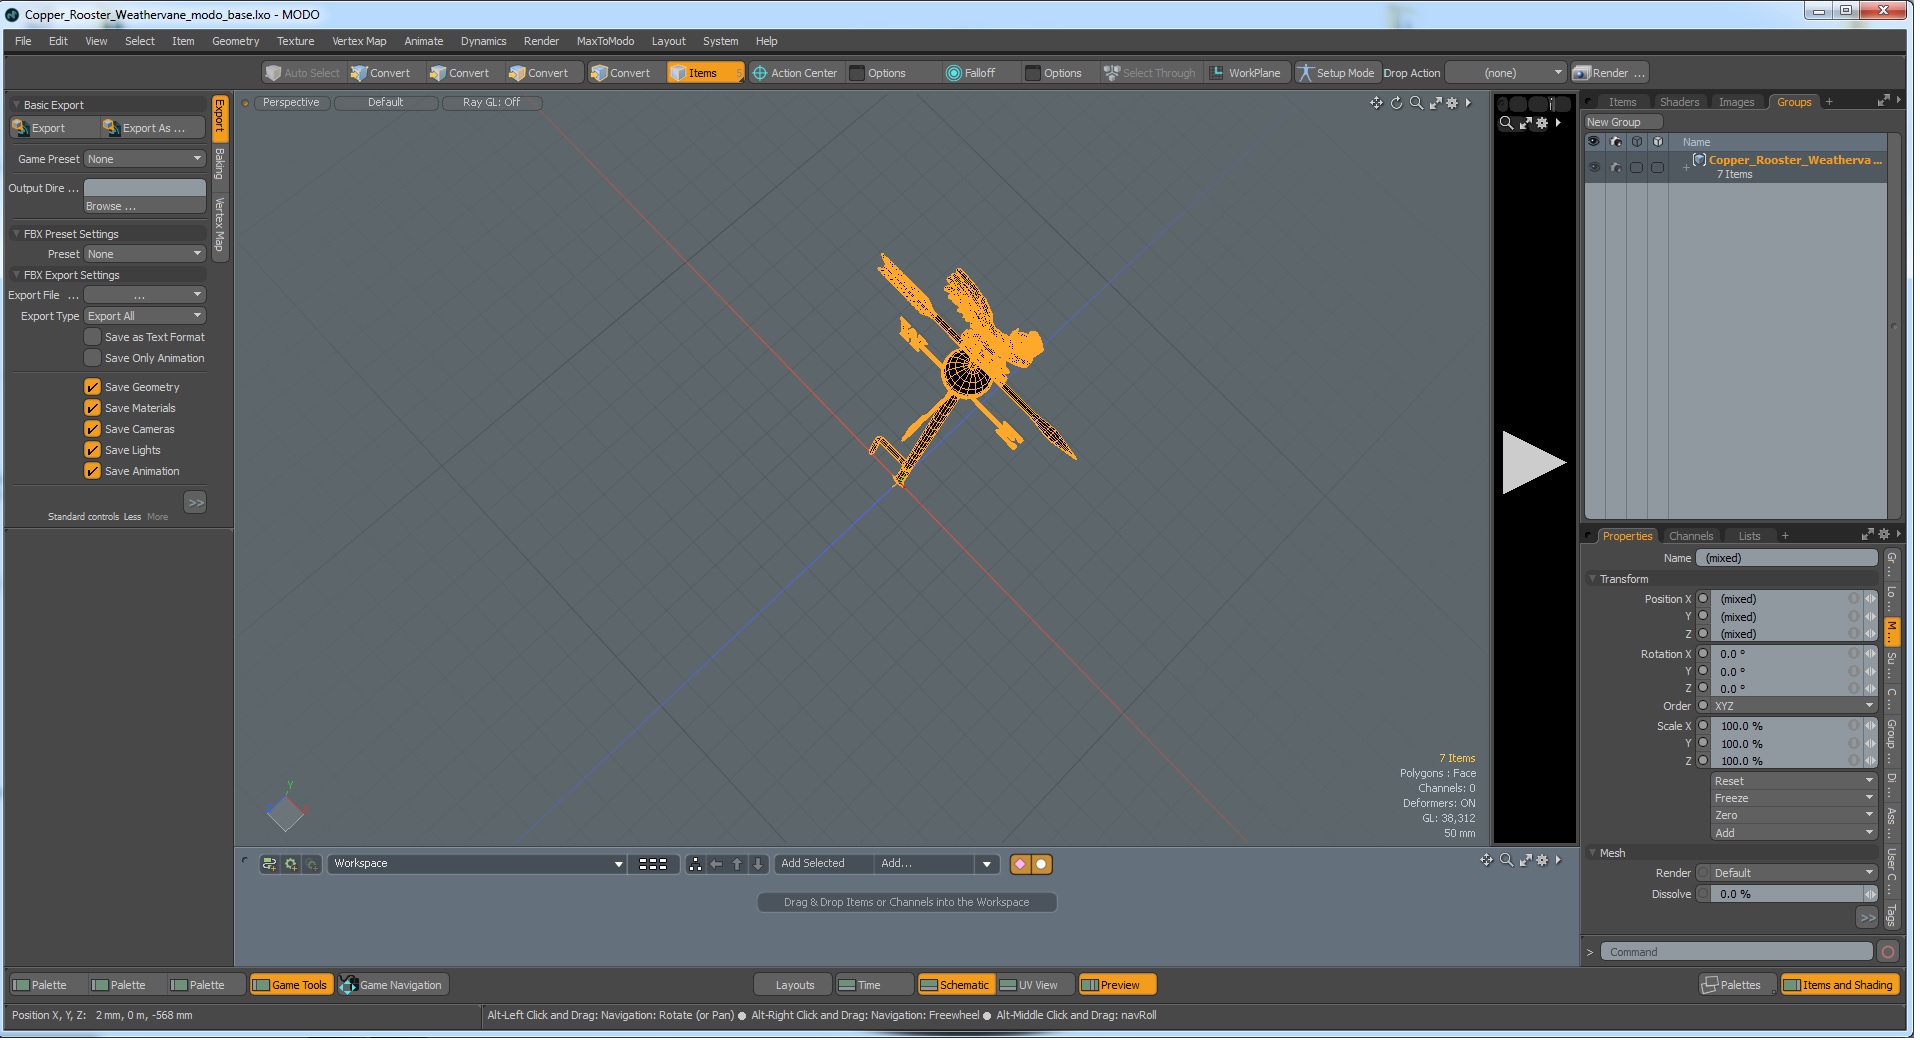Uncheck Save Cameras
Viewport: 1920px width, 1040px height.
pos(93,429)
